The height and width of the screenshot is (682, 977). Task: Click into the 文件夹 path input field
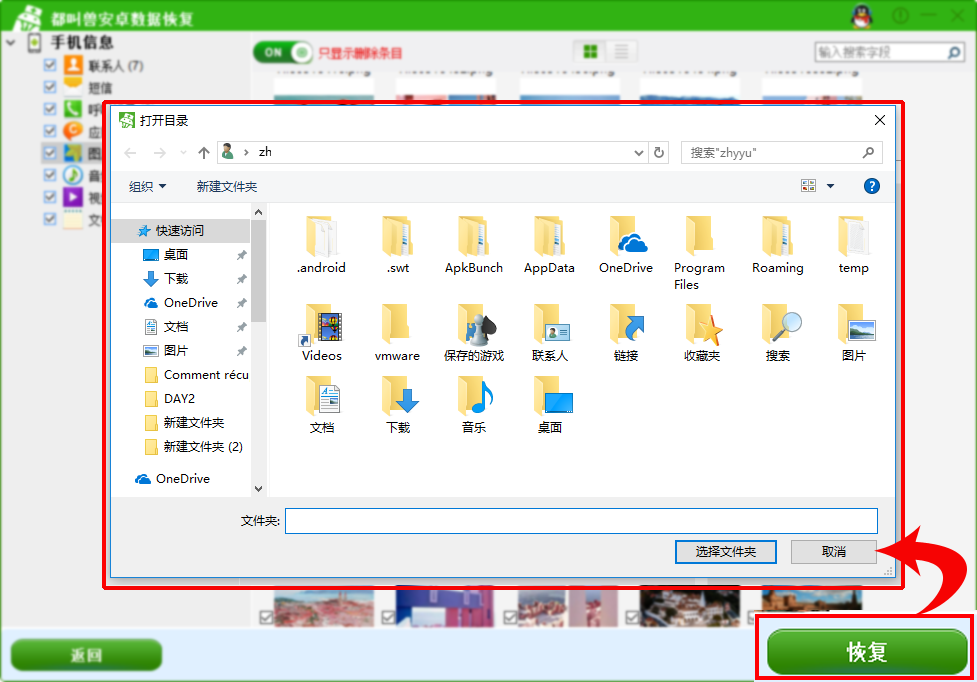[581, 521]
